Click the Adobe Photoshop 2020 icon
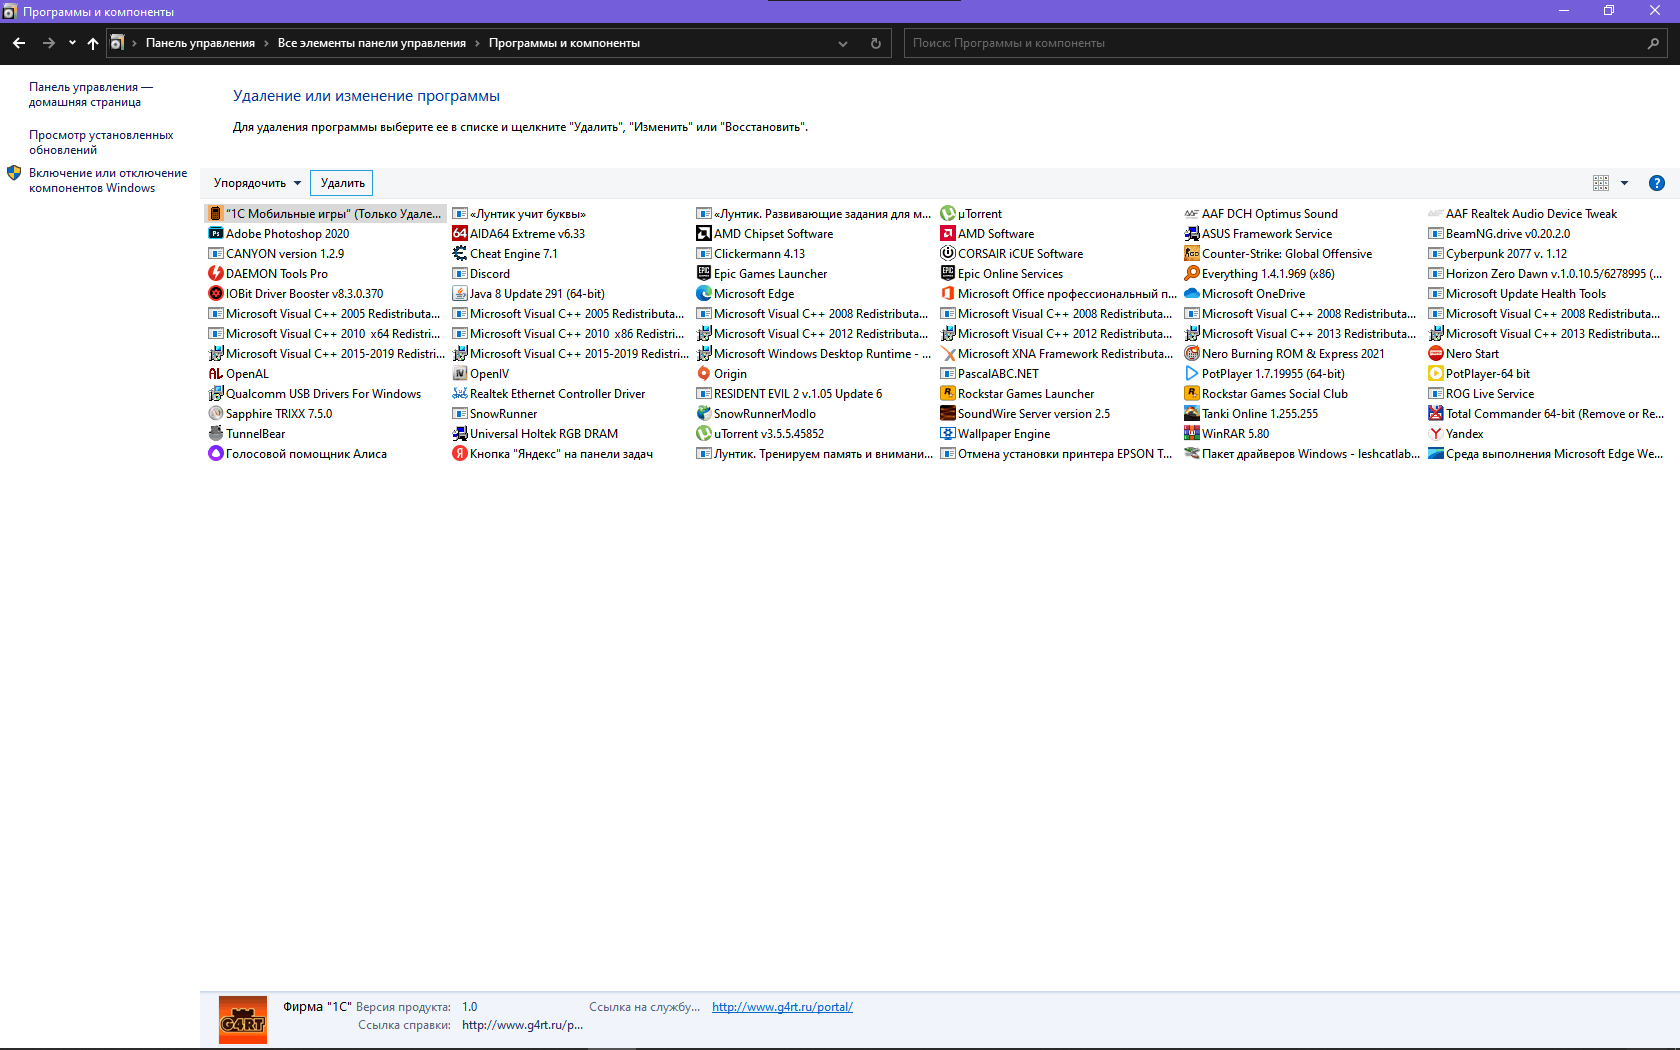Viewport: 1680px width, 1050px height. (x=215, y=234)
